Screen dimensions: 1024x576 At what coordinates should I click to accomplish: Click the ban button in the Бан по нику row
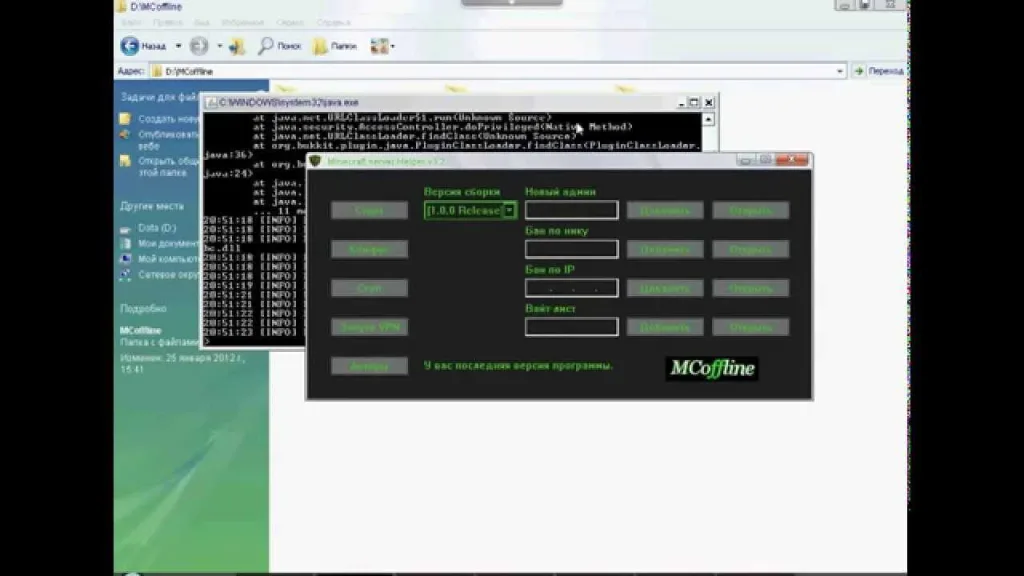click(x=665, y=249)
